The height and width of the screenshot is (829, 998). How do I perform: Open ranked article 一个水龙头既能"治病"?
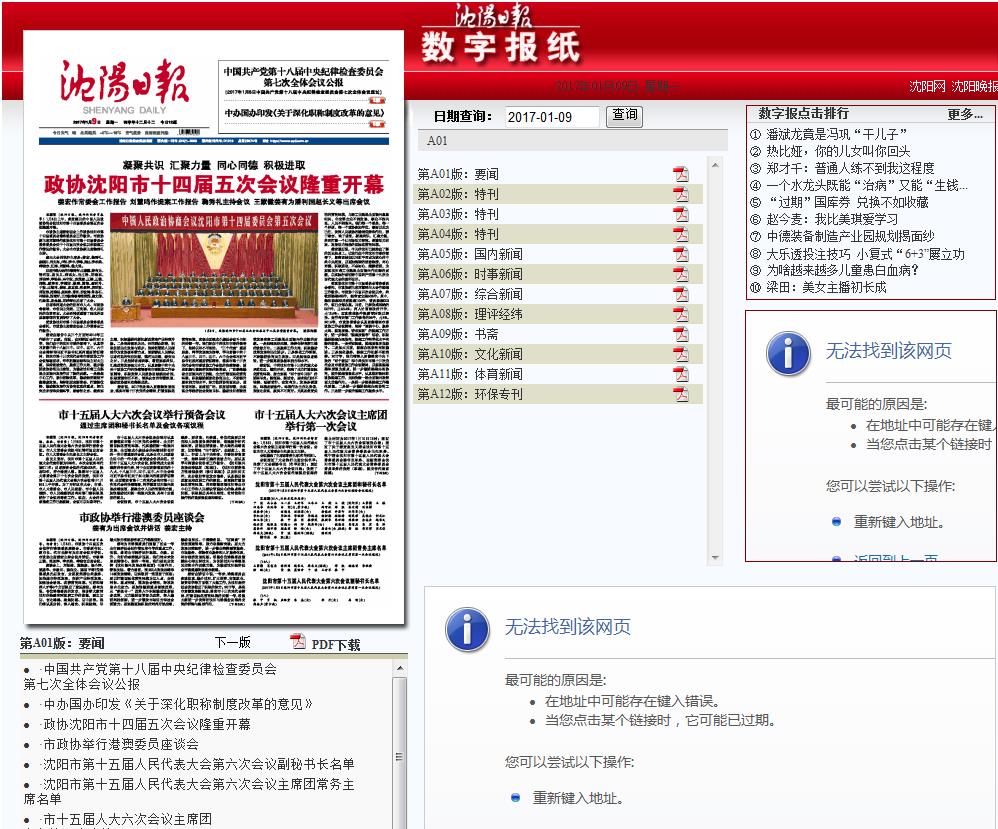(x=866, y=185)
